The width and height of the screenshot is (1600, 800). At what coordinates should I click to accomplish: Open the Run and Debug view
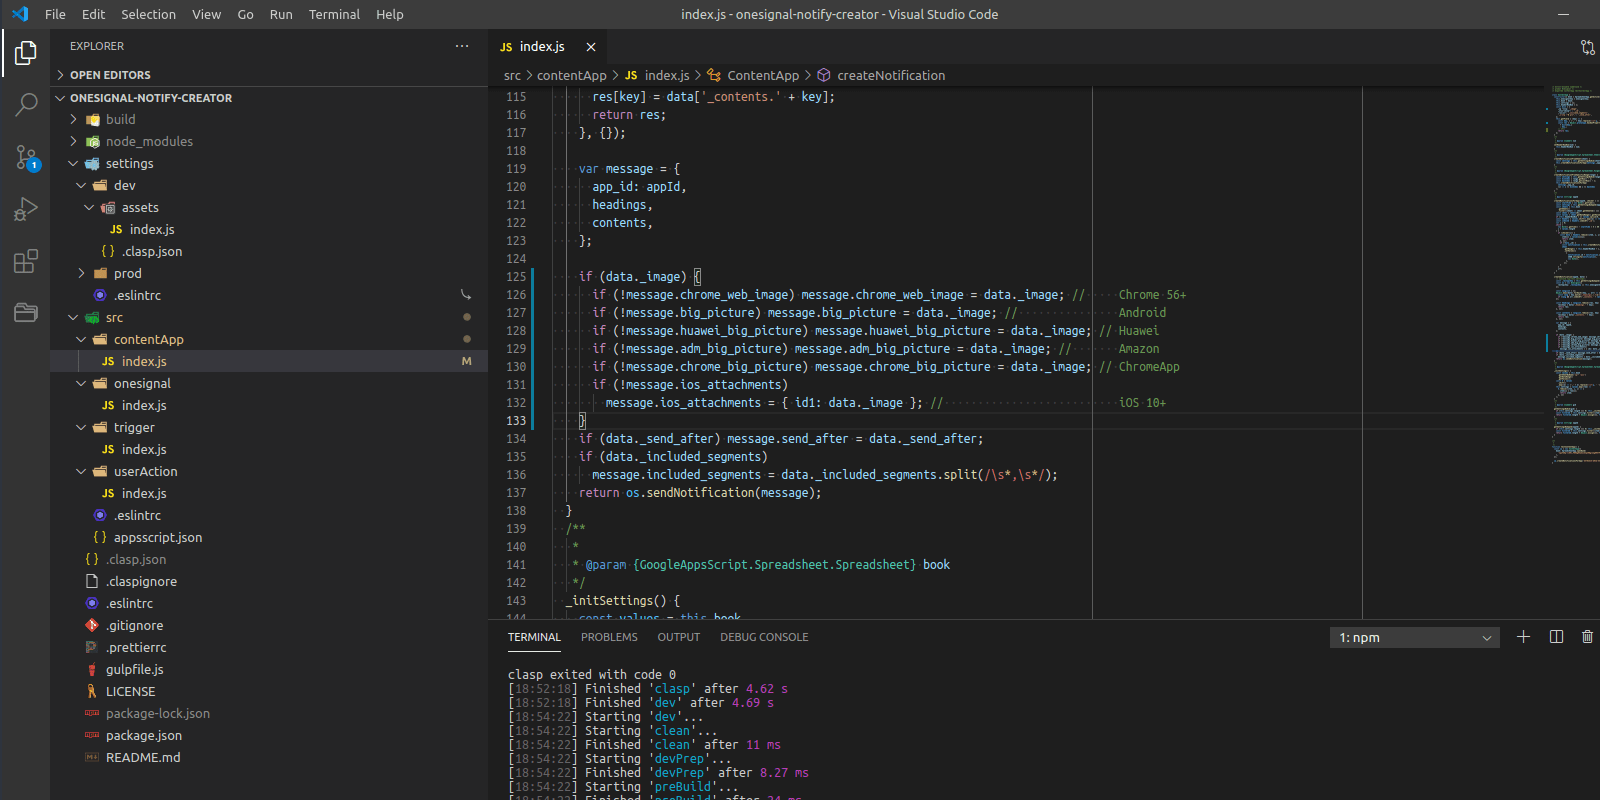point(26,209)
